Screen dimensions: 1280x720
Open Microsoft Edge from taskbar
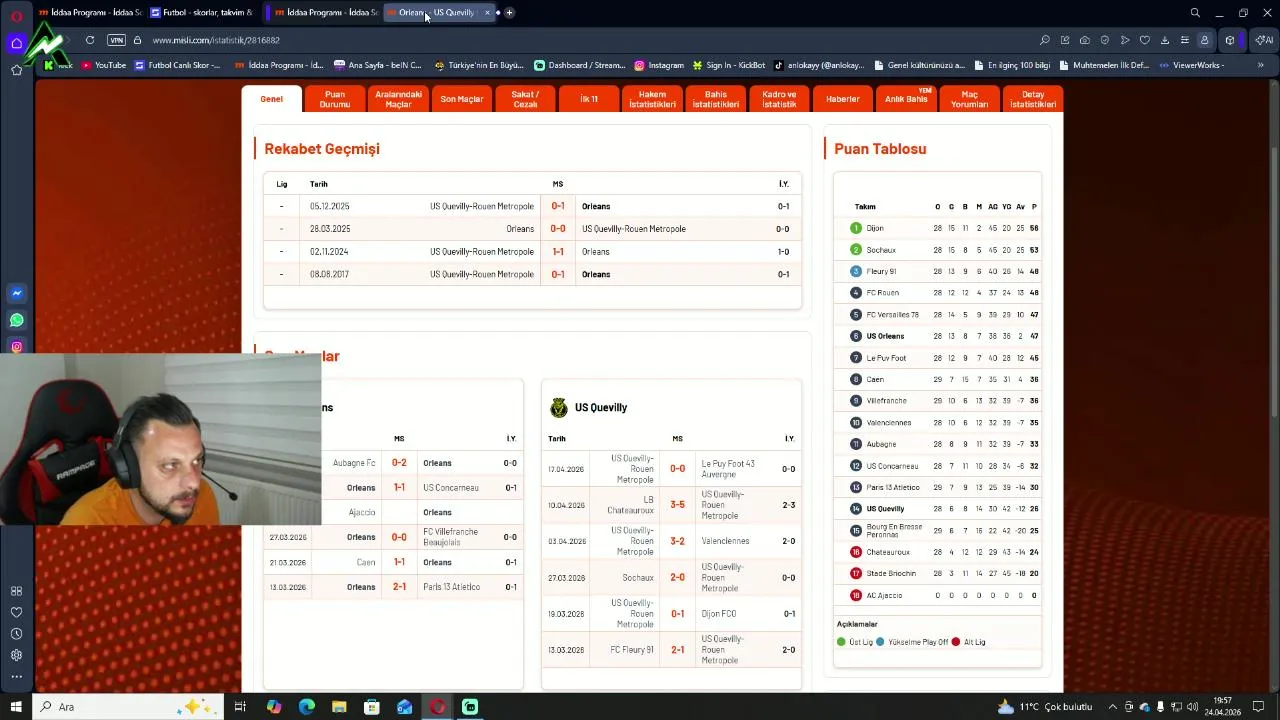pos(306,707)
